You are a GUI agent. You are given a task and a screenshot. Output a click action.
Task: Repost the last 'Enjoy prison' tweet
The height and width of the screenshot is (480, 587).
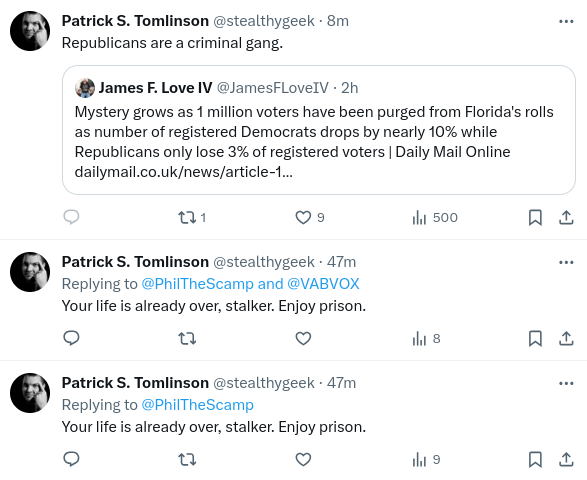pyautogui.click(x=187, y=459)
